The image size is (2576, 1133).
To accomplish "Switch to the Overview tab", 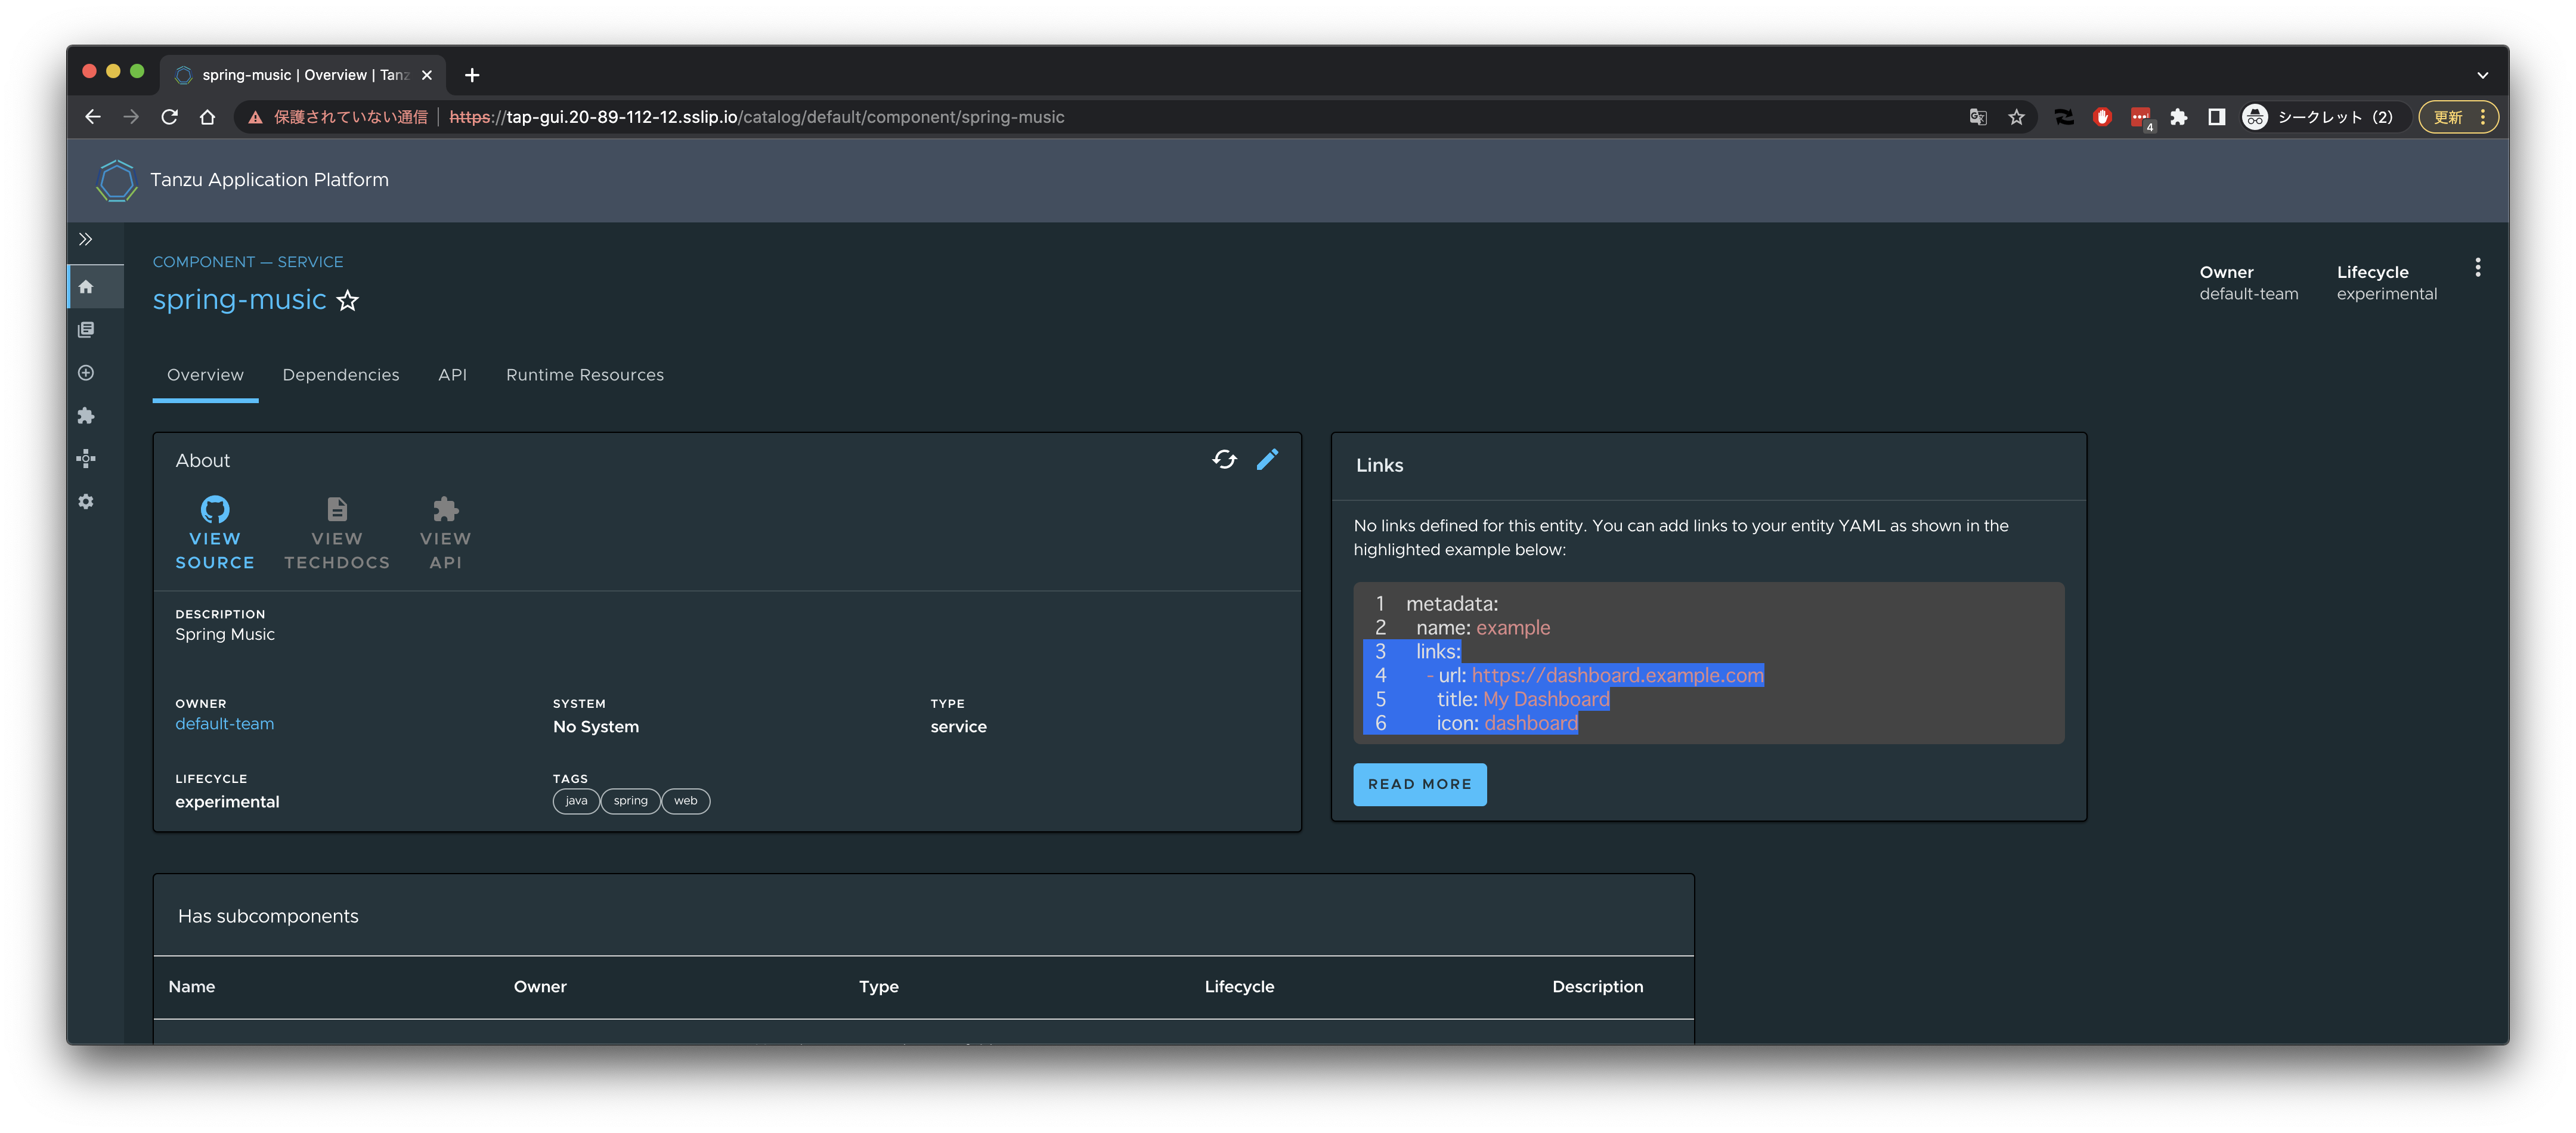I will [205, 375].
